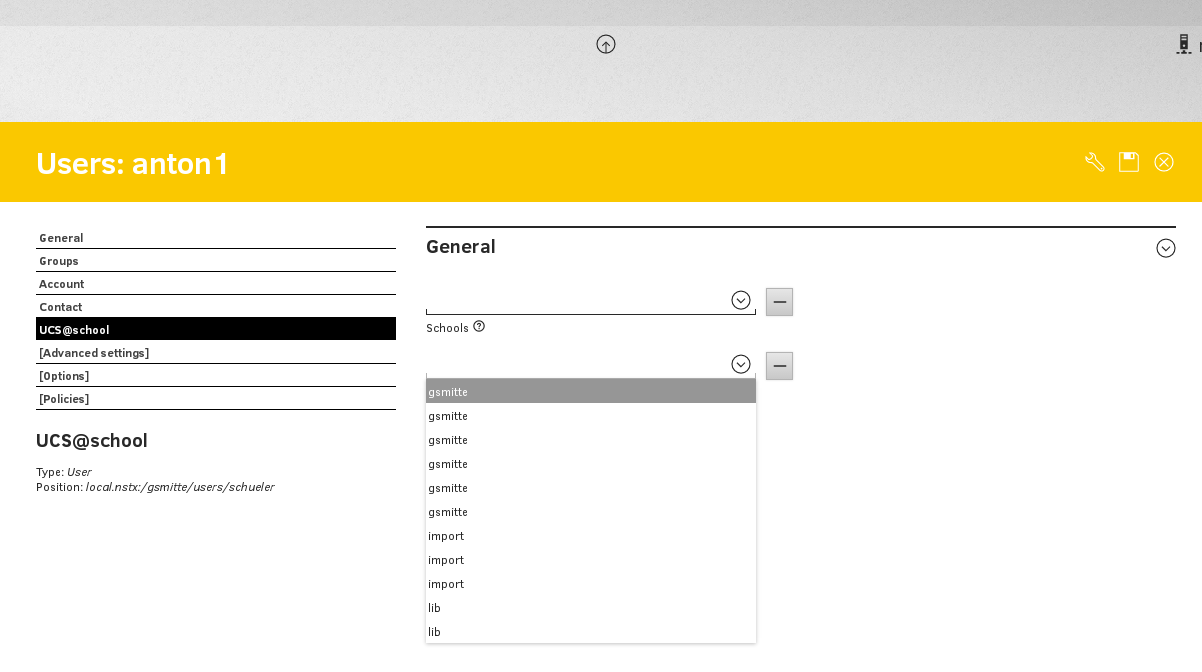This screenshot has width=1202, height=672.
Task: Open the Account tab
Action: (x=62, y=284)
